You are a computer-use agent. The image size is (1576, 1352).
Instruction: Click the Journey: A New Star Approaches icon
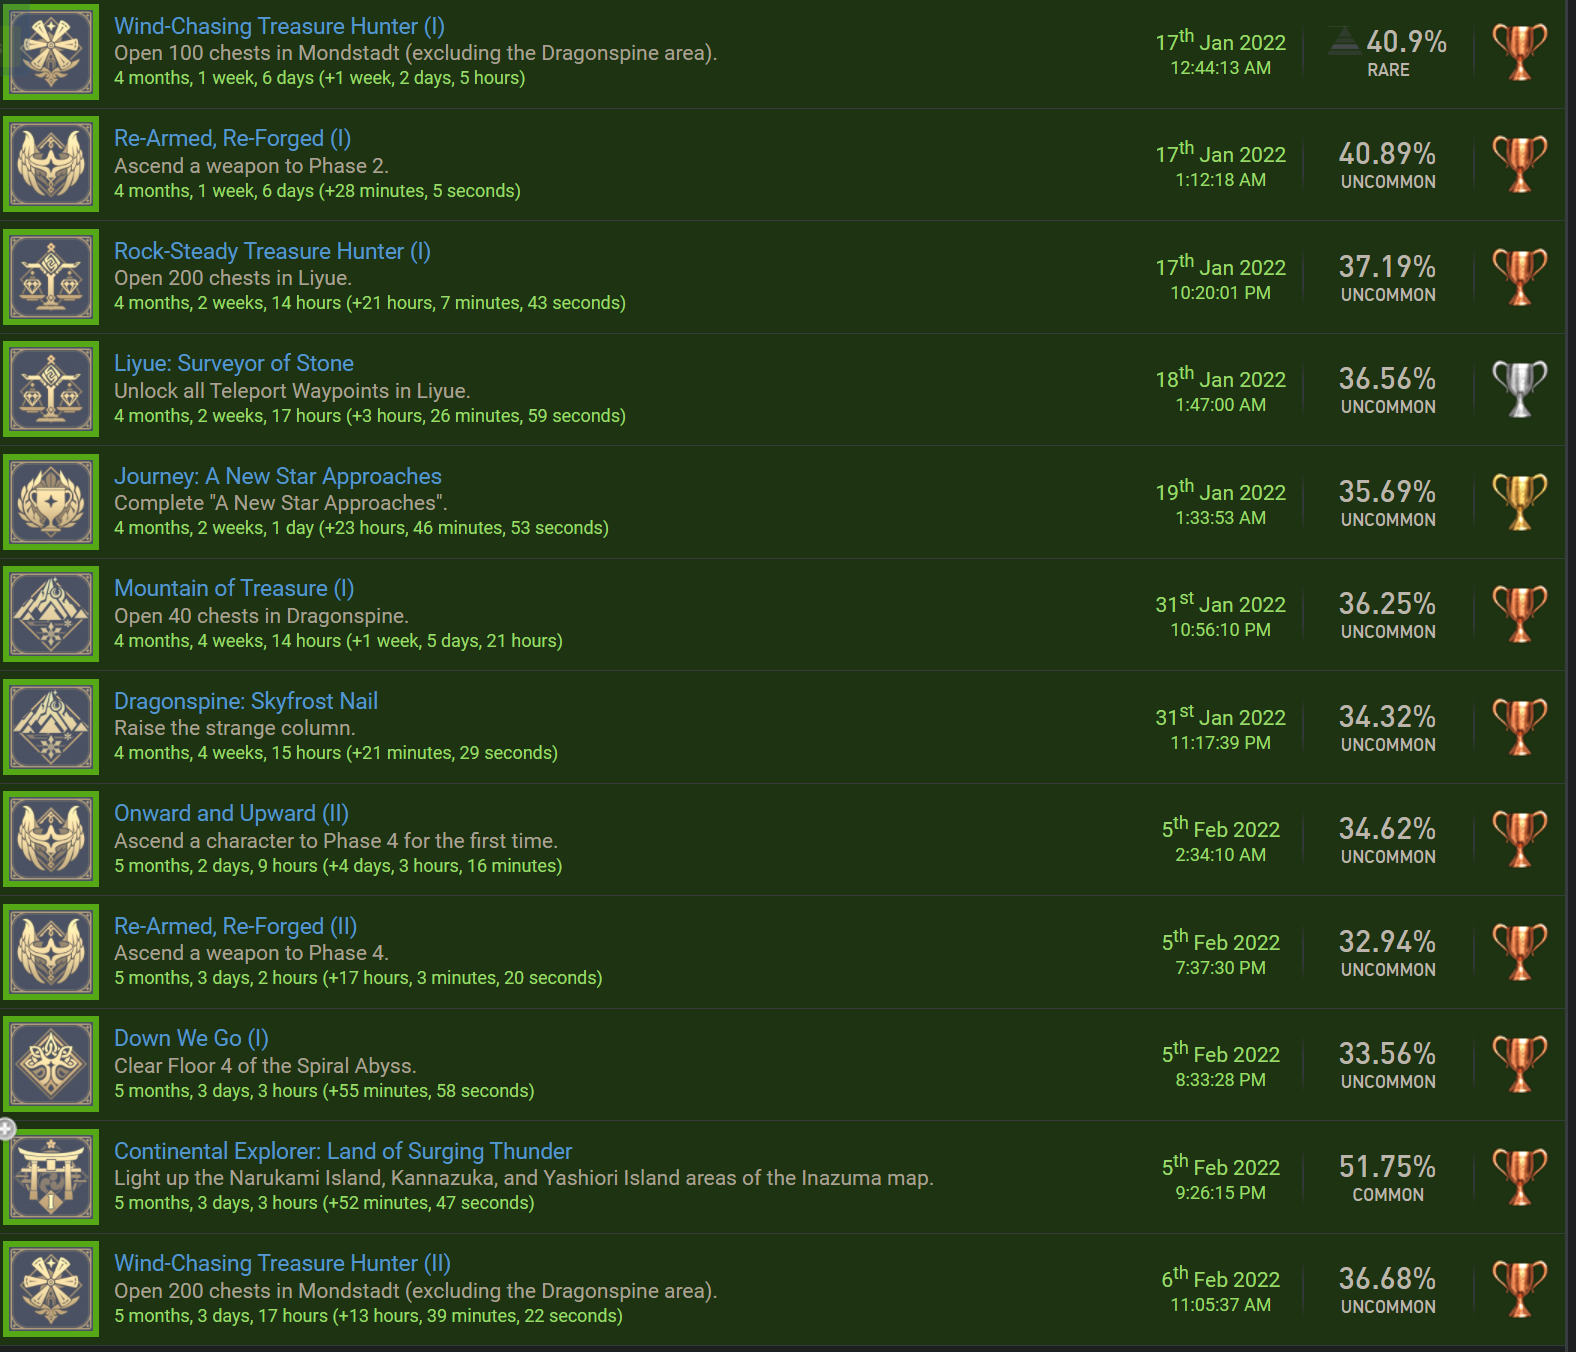[51, 502]
